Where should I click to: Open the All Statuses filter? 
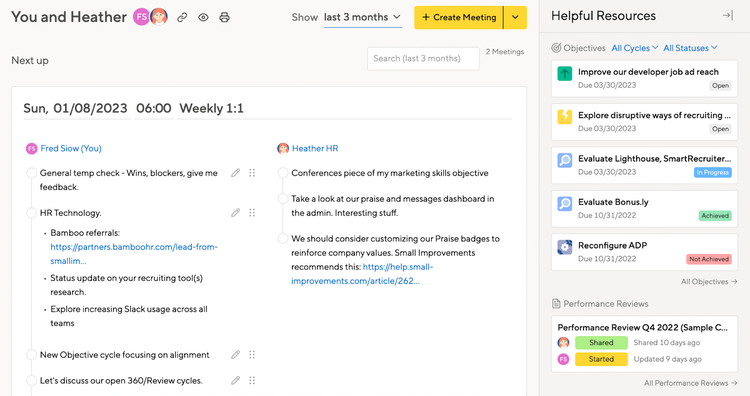[690, 48]
